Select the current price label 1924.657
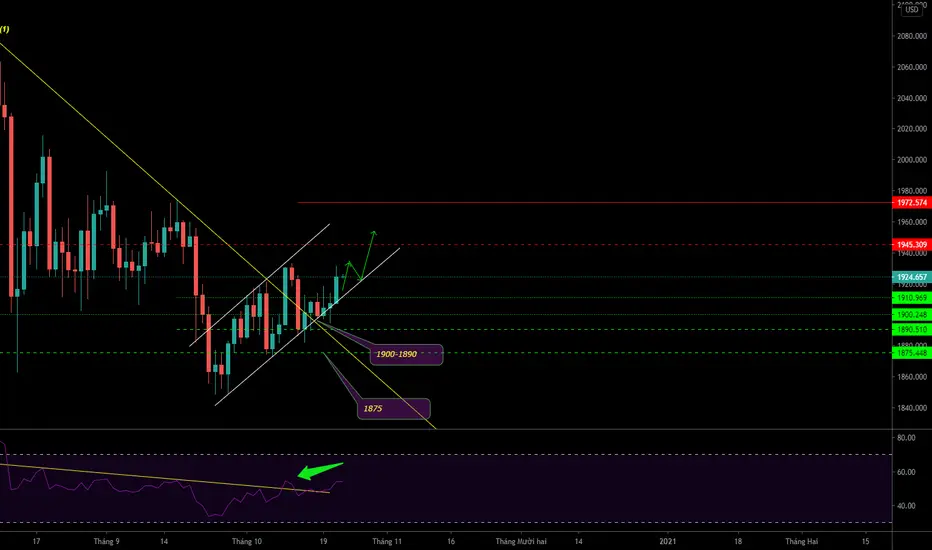 [x=912, y=277]
